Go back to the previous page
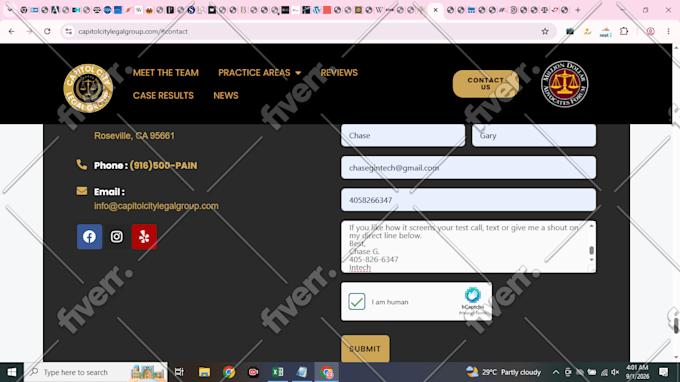Screen dimensions: 680x382 coord(12,31)
